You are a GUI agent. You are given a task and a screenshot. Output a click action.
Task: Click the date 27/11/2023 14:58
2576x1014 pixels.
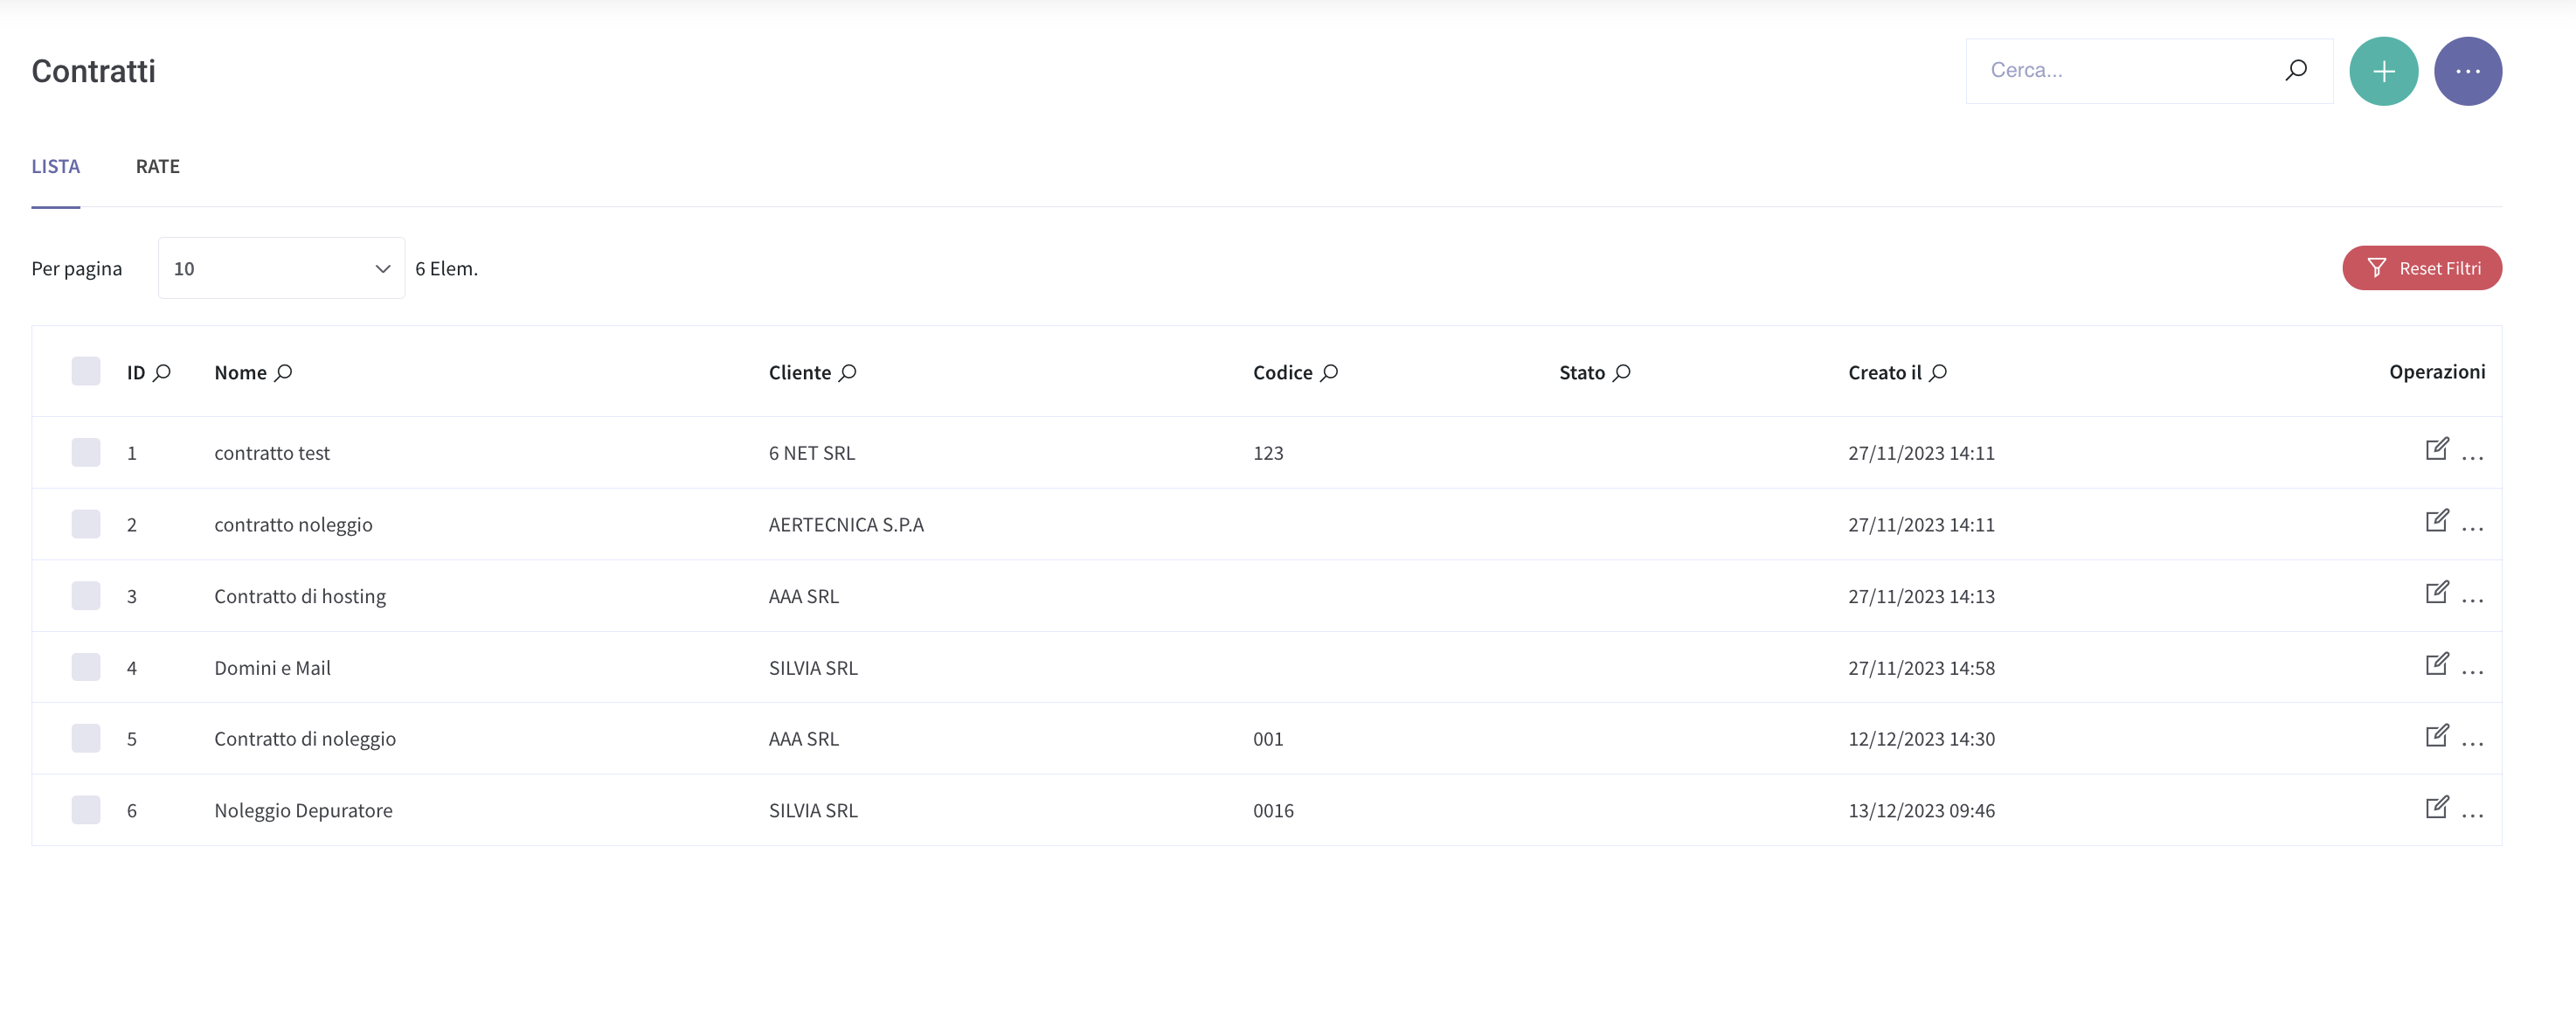pyautogui.click(x=1921, y=667)
